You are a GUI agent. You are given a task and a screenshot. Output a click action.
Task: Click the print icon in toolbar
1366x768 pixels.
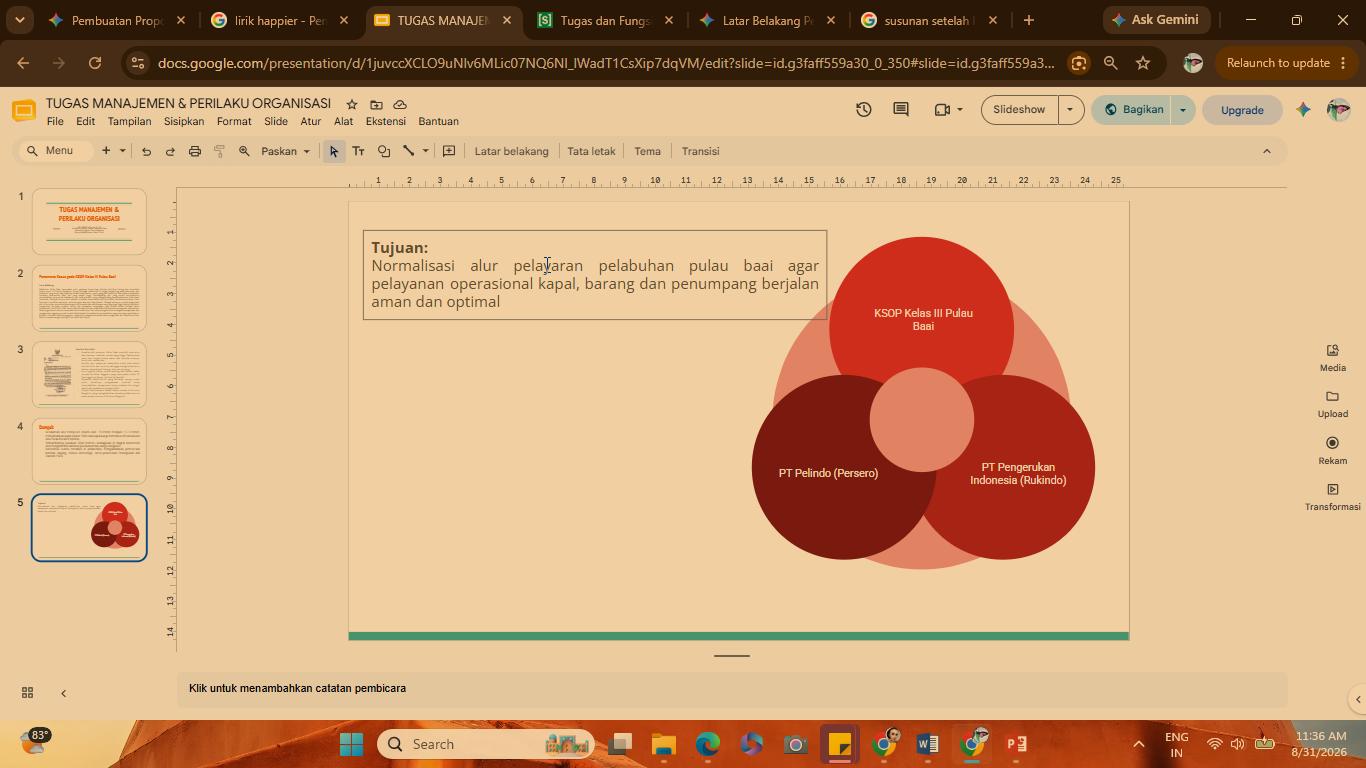pos(195,151)
